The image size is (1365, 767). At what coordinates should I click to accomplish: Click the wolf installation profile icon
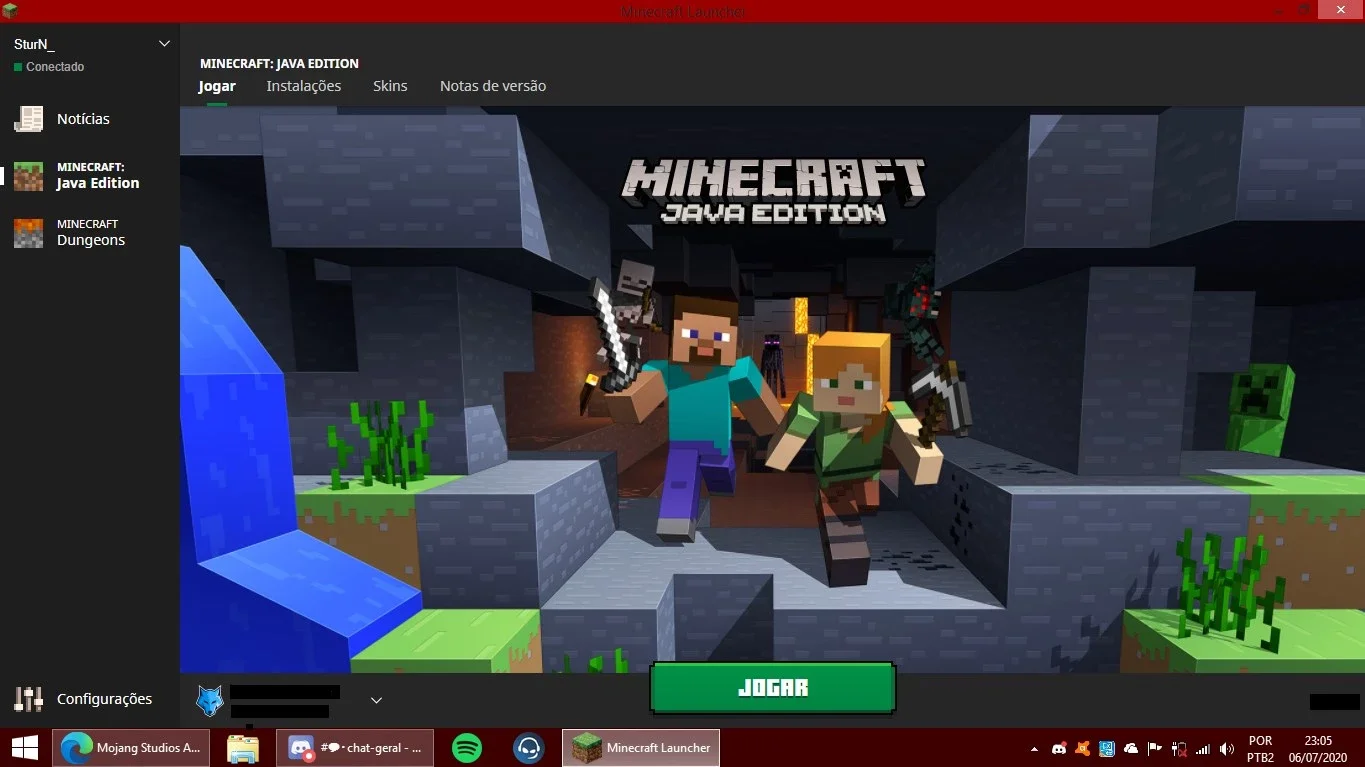coord(210,700)
